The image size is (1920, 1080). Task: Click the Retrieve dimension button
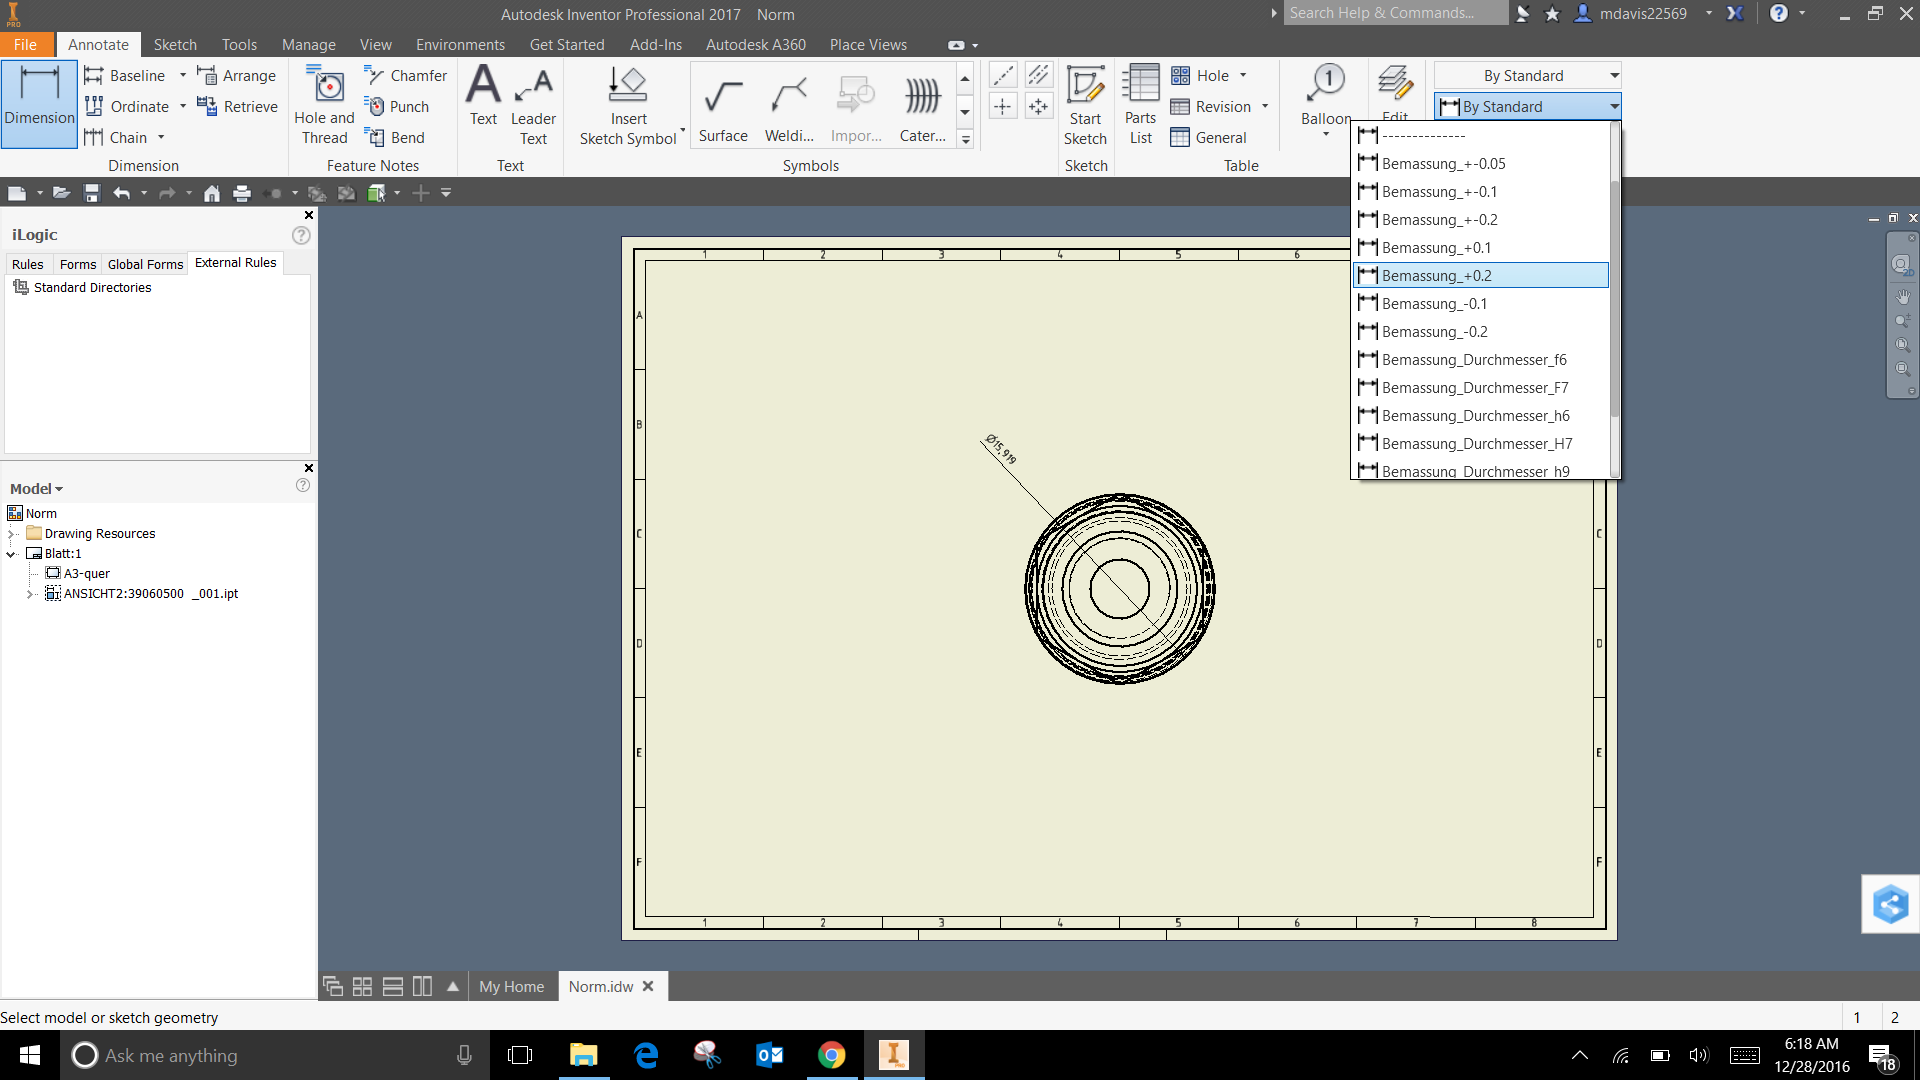click(x=238, y=107)
